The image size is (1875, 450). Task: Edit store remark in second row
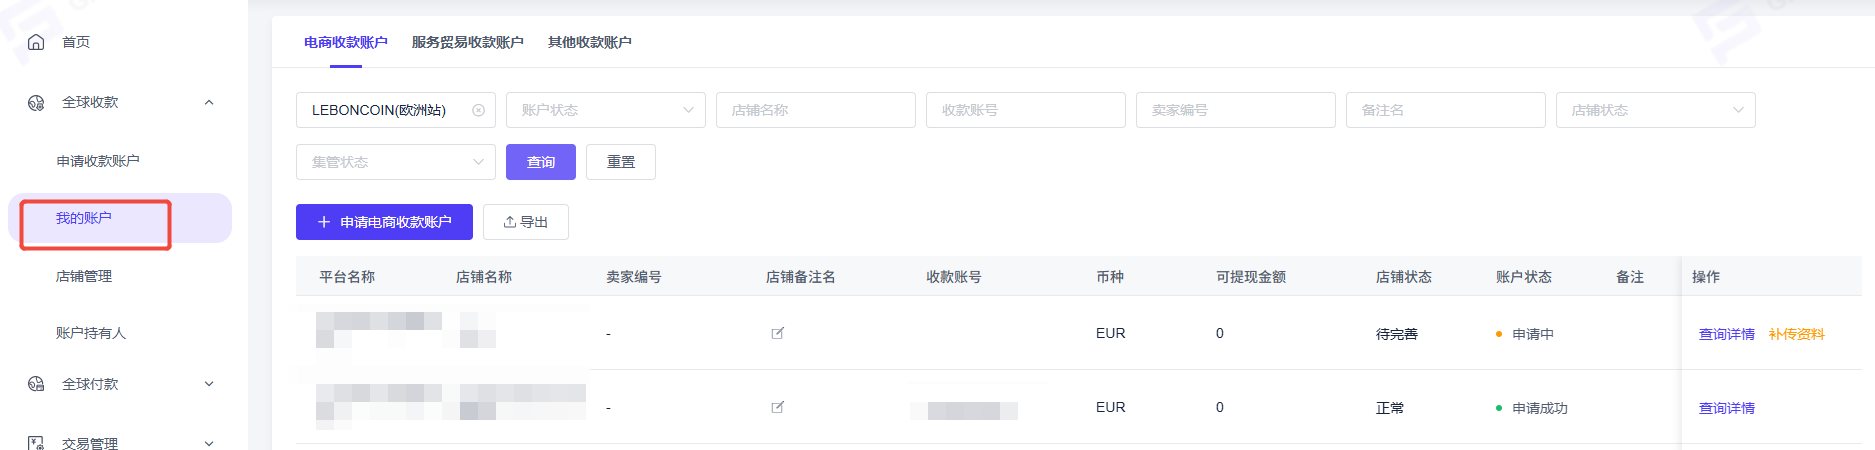(x=777, y=407)
